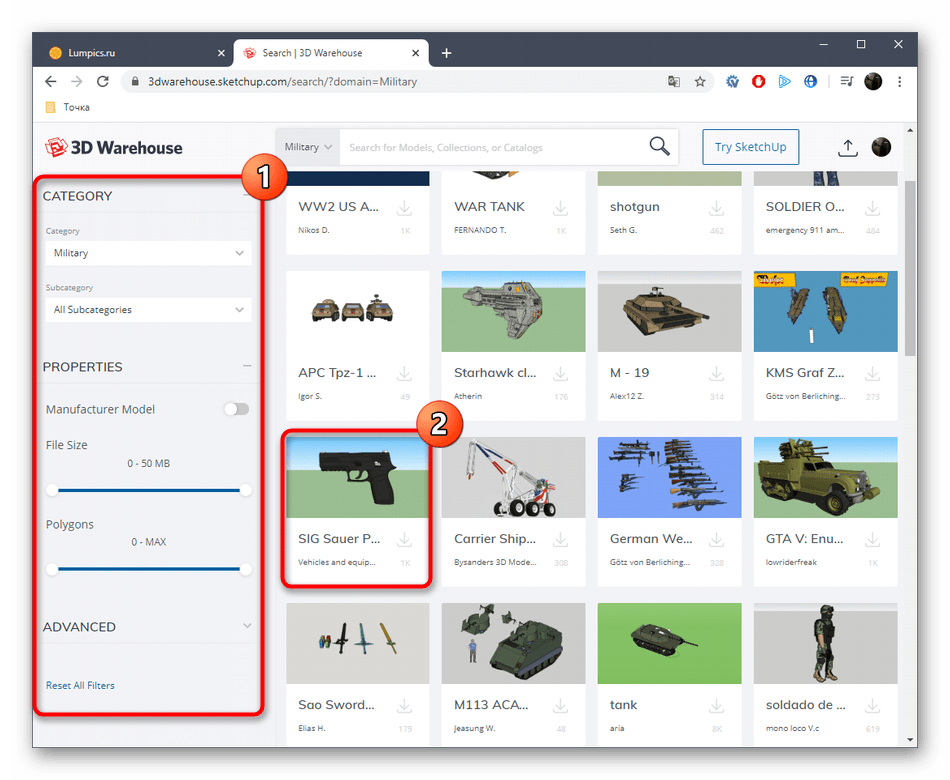Collapse the Properties section

pos(247,367)
